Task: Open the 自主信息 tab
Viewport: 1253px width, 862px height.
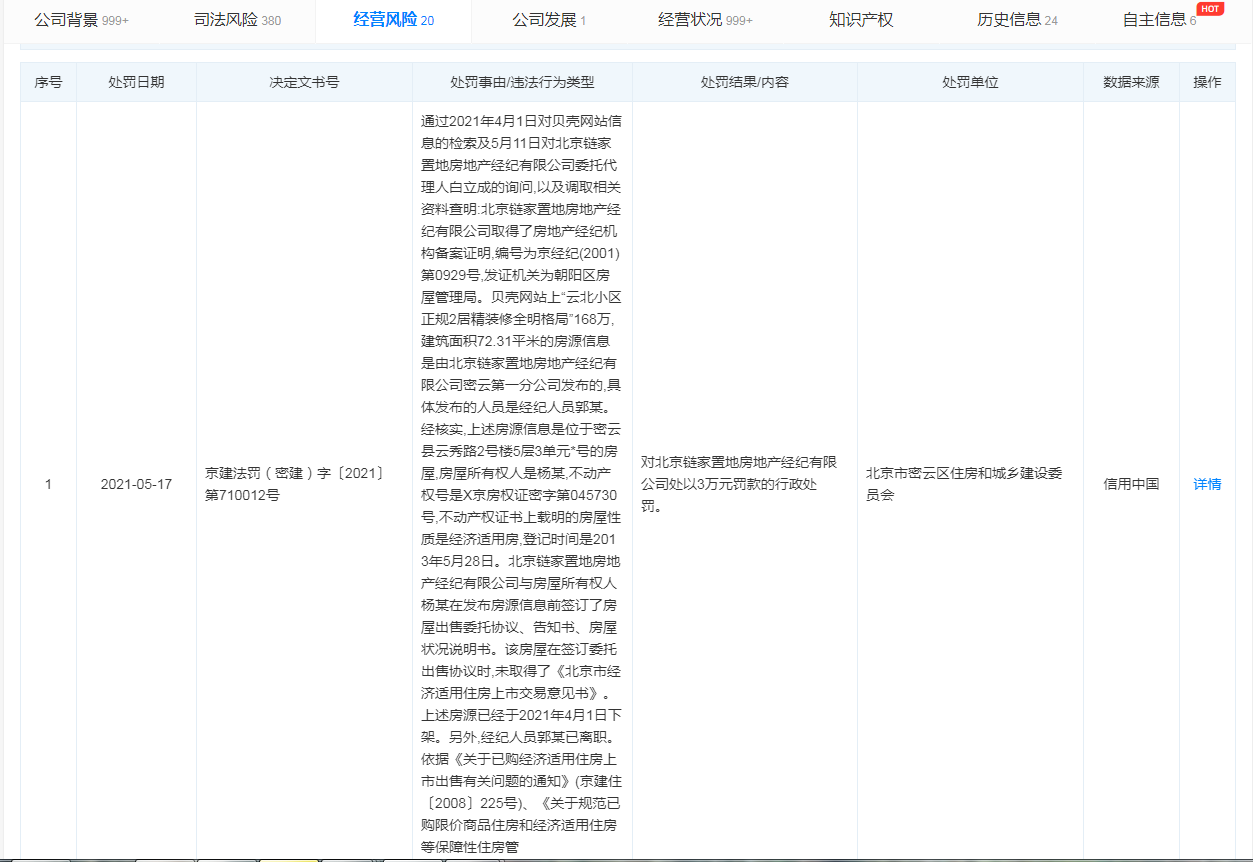Action: 1159,20
